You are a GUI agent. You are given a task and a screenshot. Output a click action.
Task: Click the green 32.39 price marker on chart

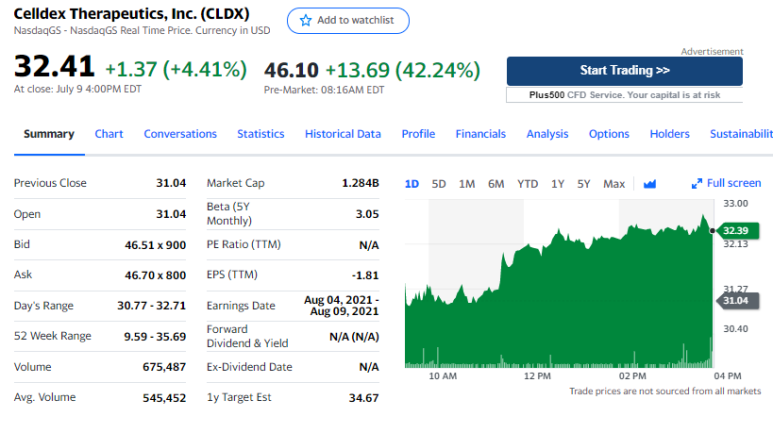(737, 230)
